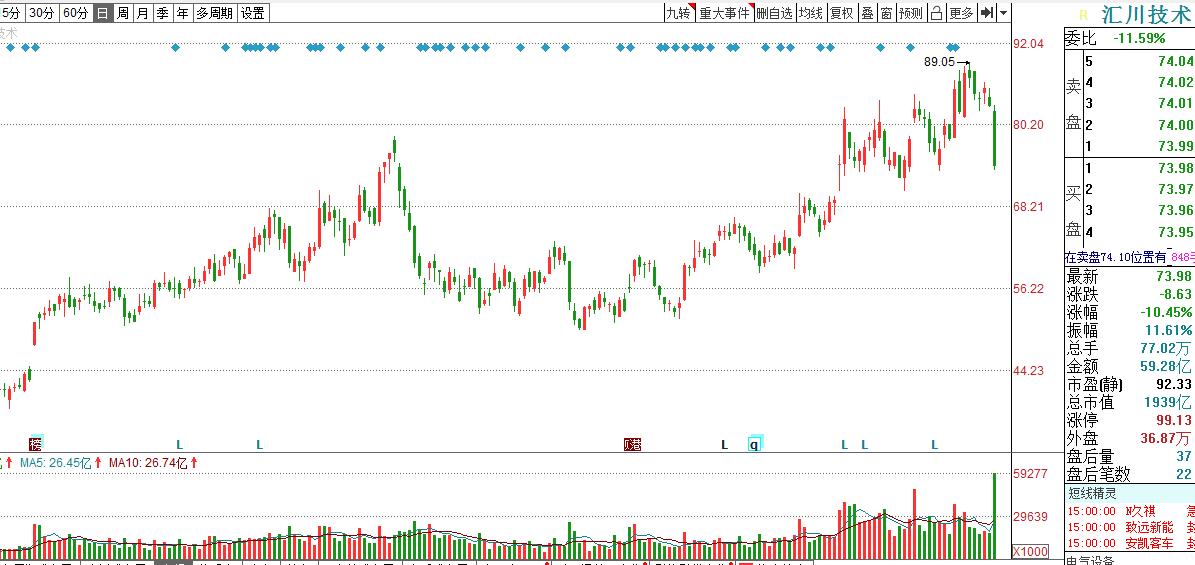
Task: Open the 安凯客车 short-term alert row
Action: pos(1129,543)
